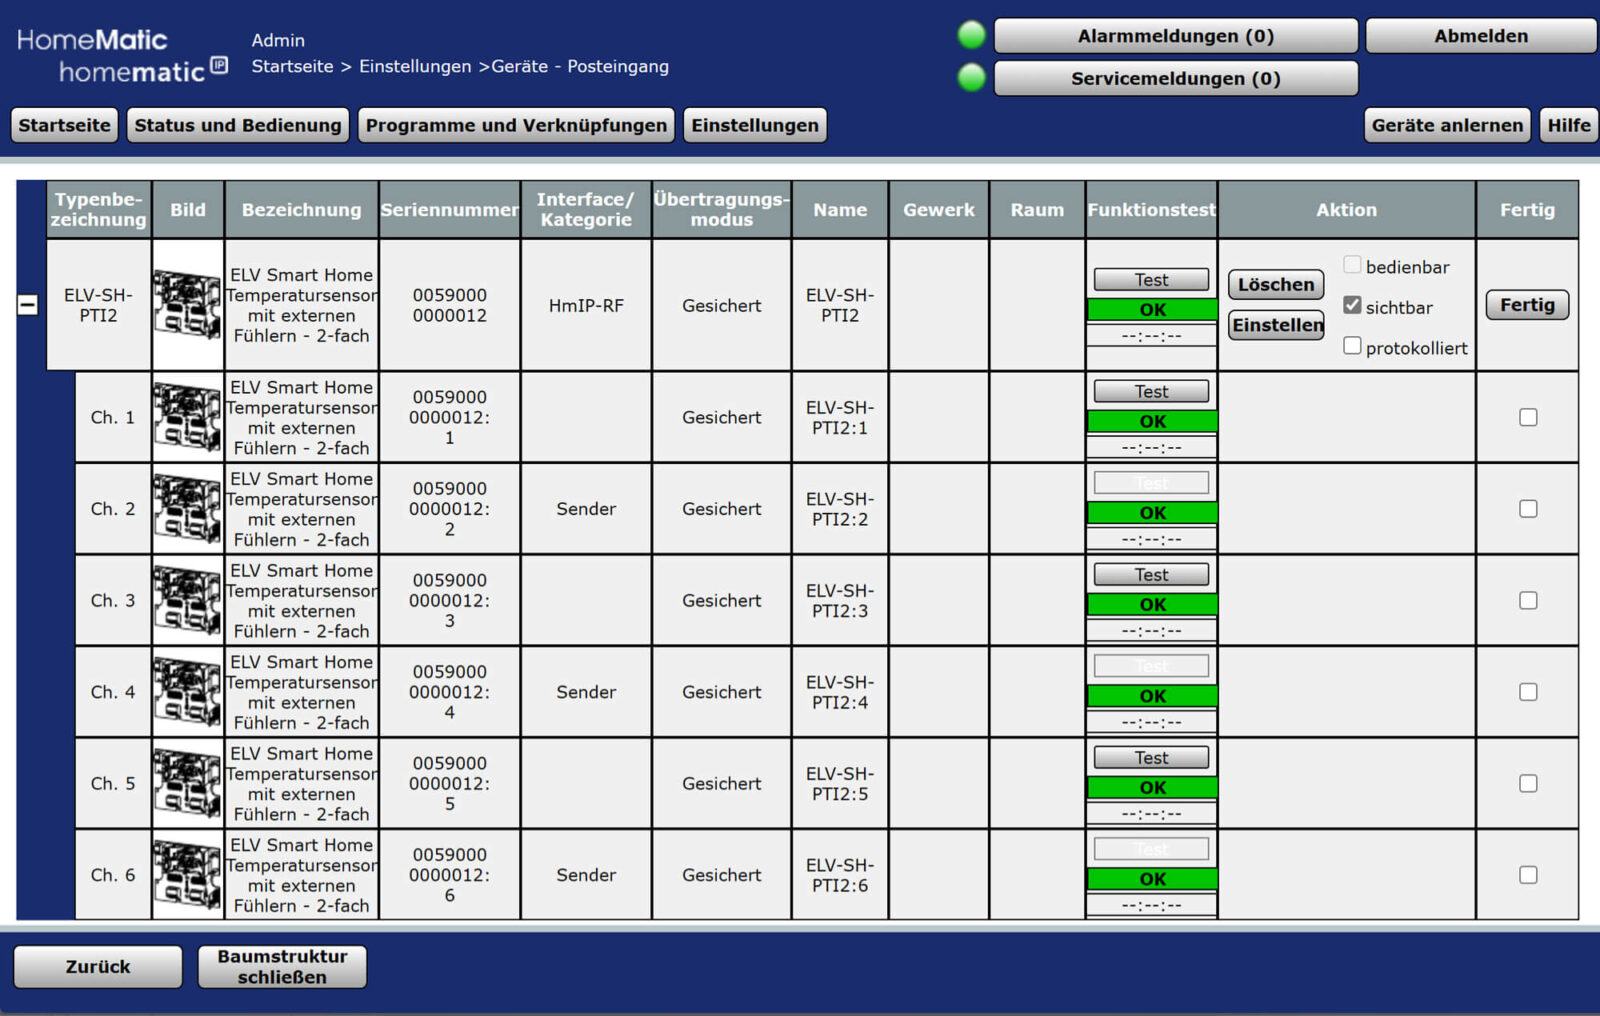Click the Ch. 6 device image

tap(187, 875)
